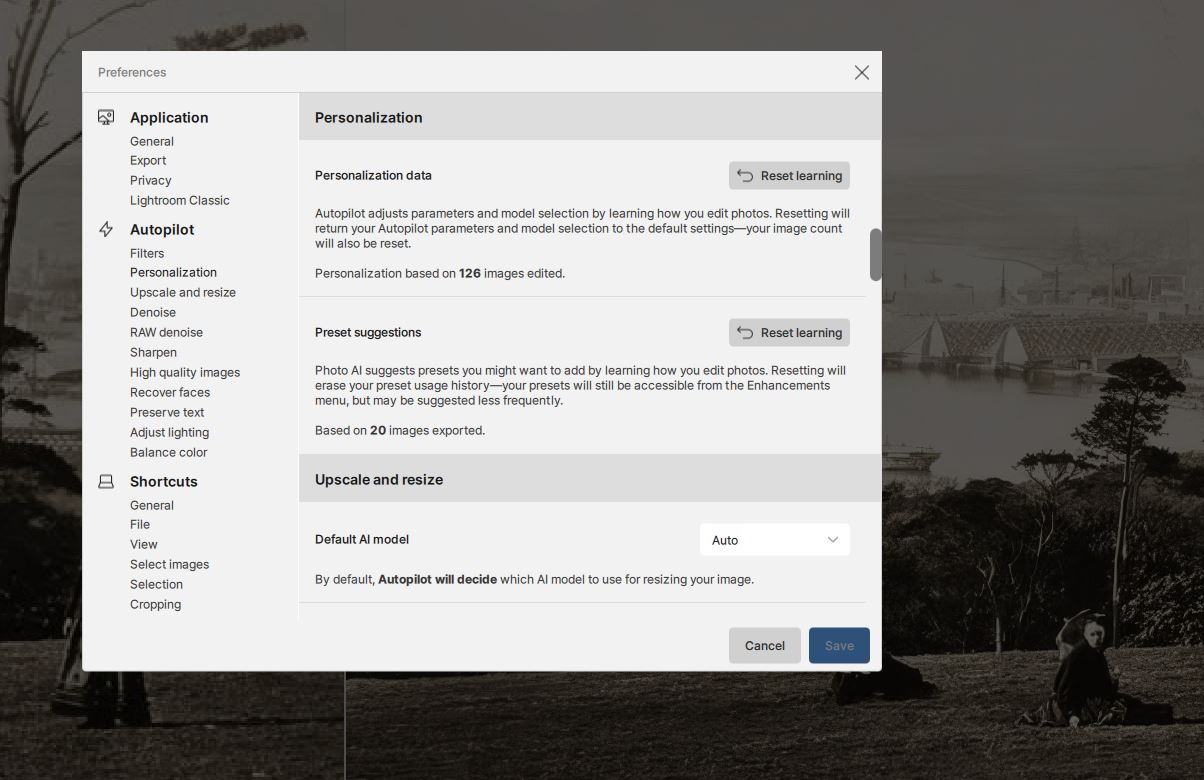
Task: Open RAW denoise settings
Action: (166, 332)
